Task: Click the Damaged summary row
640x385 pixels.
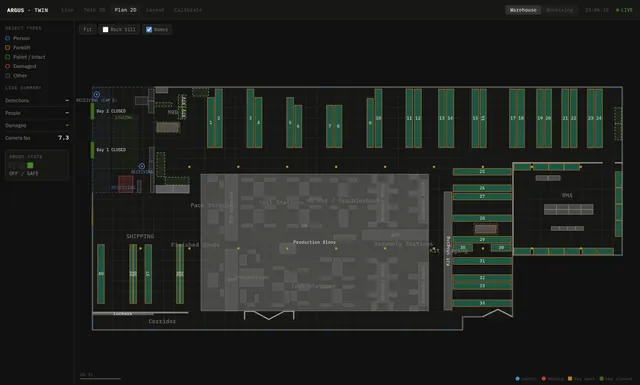Action: click(x=37, y=125)
